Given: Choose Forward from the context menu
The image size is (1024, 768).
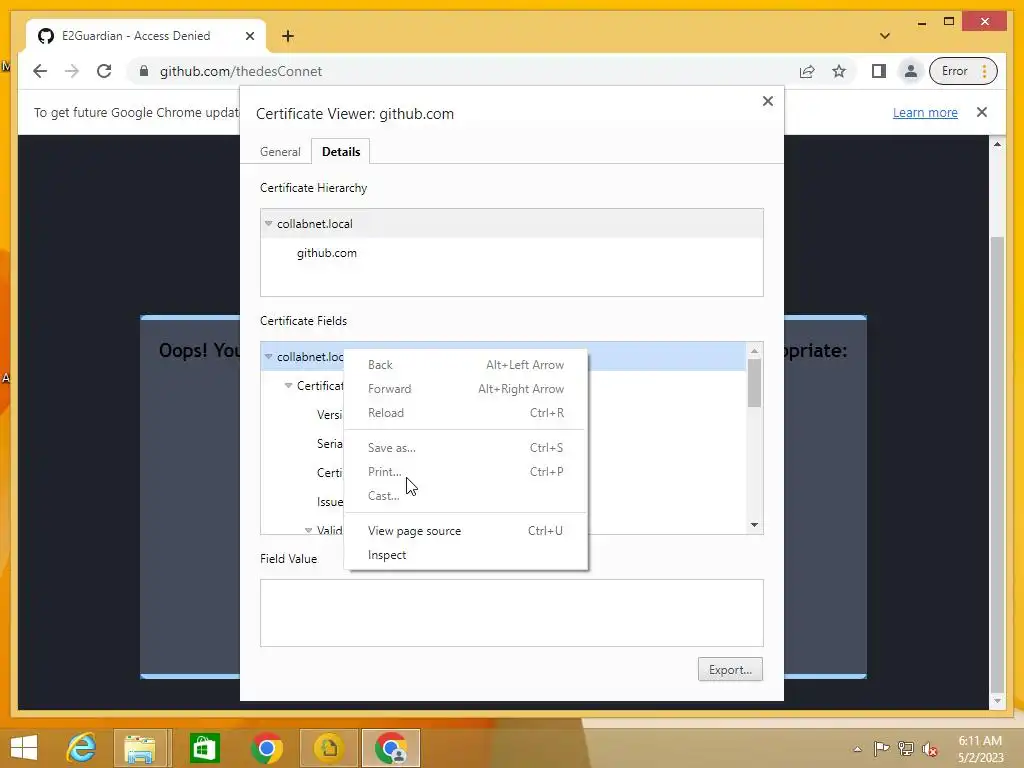Looking at the screenshot, I should [x=466, y=389].
